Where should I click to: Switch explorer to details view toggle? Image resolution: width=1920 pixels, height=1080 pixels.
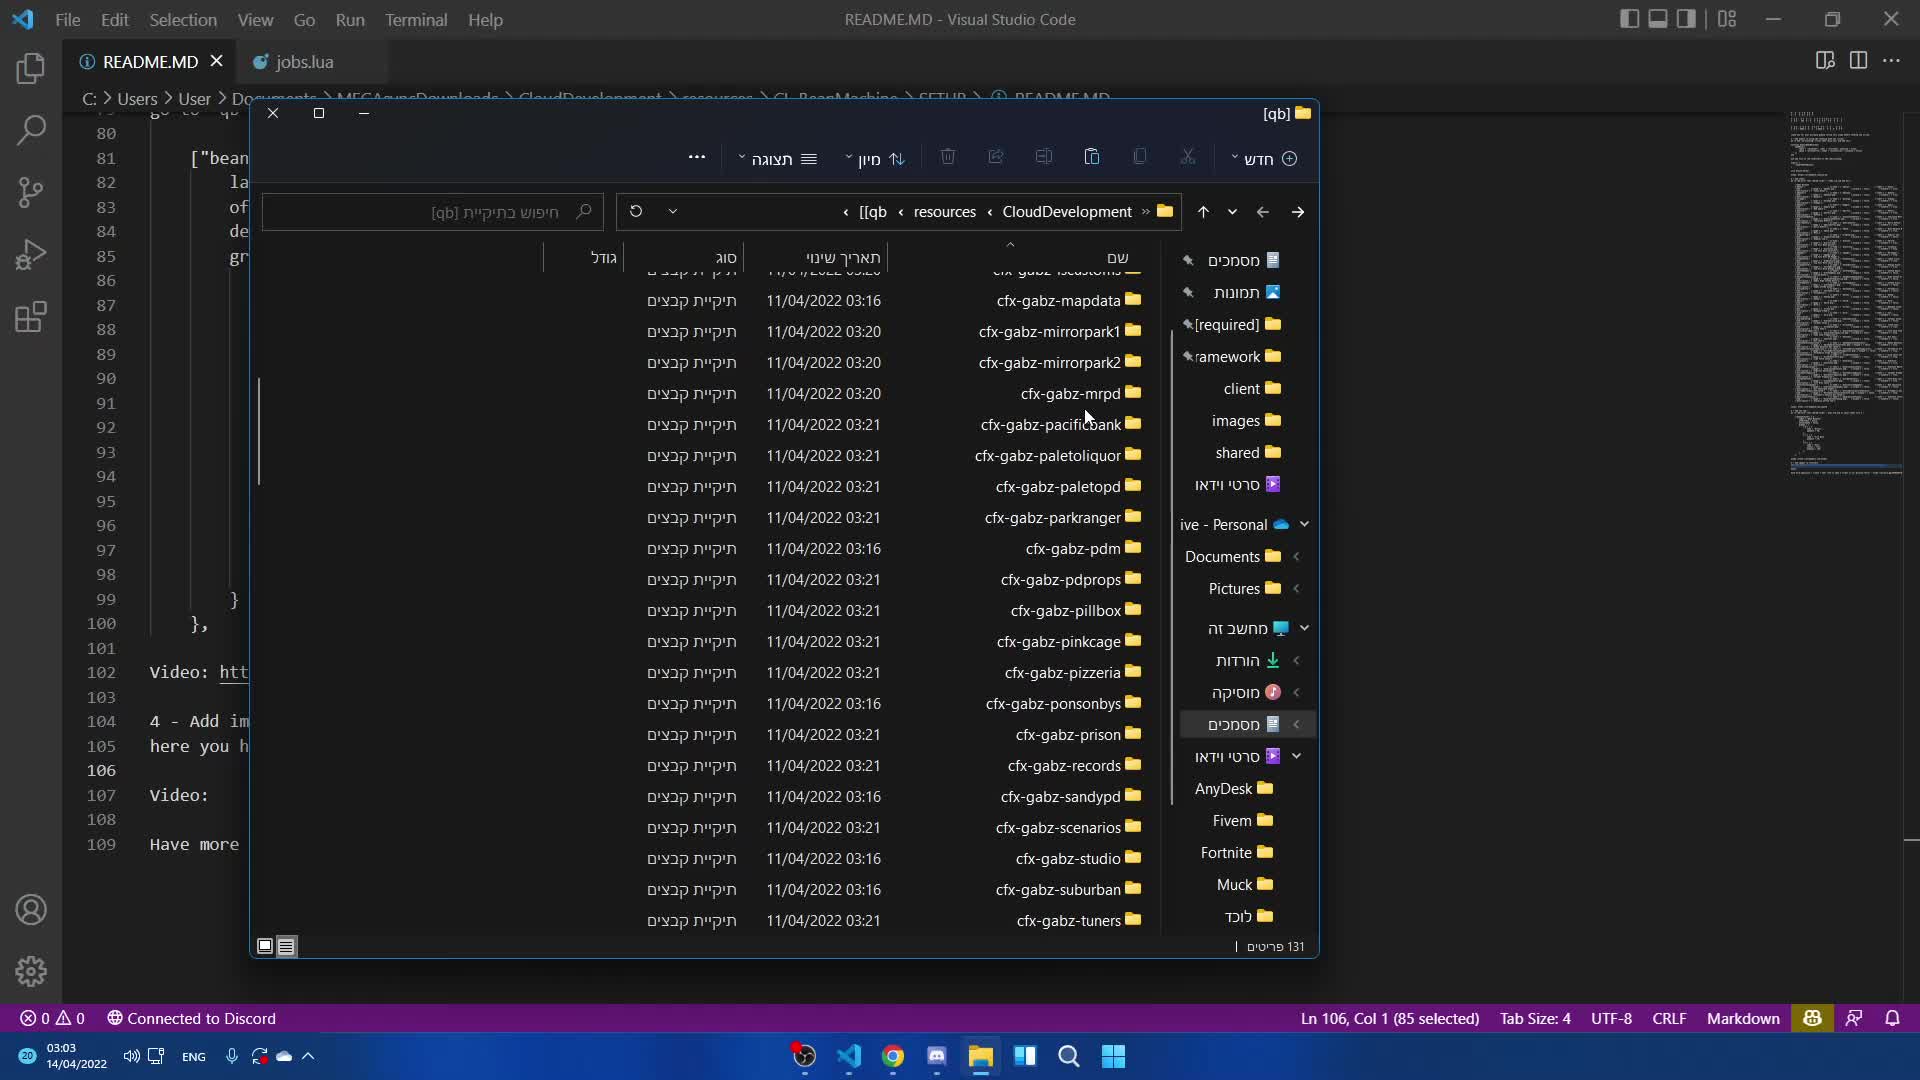(287, 946)
